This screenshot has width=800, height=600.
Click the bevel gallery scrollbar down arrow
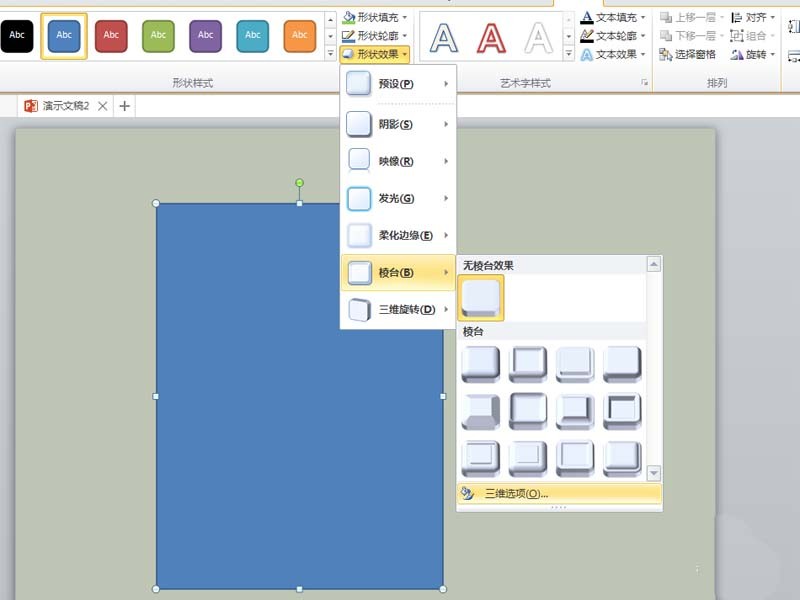[654, 472]
